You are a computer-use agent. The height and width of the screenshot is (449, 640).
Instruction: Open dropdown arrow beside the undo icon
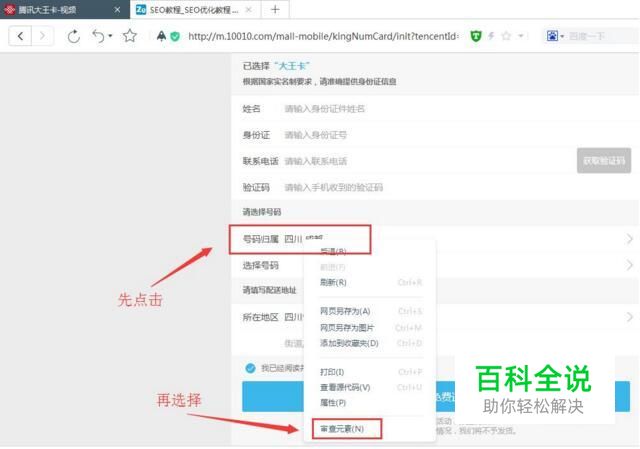point(110,36)
